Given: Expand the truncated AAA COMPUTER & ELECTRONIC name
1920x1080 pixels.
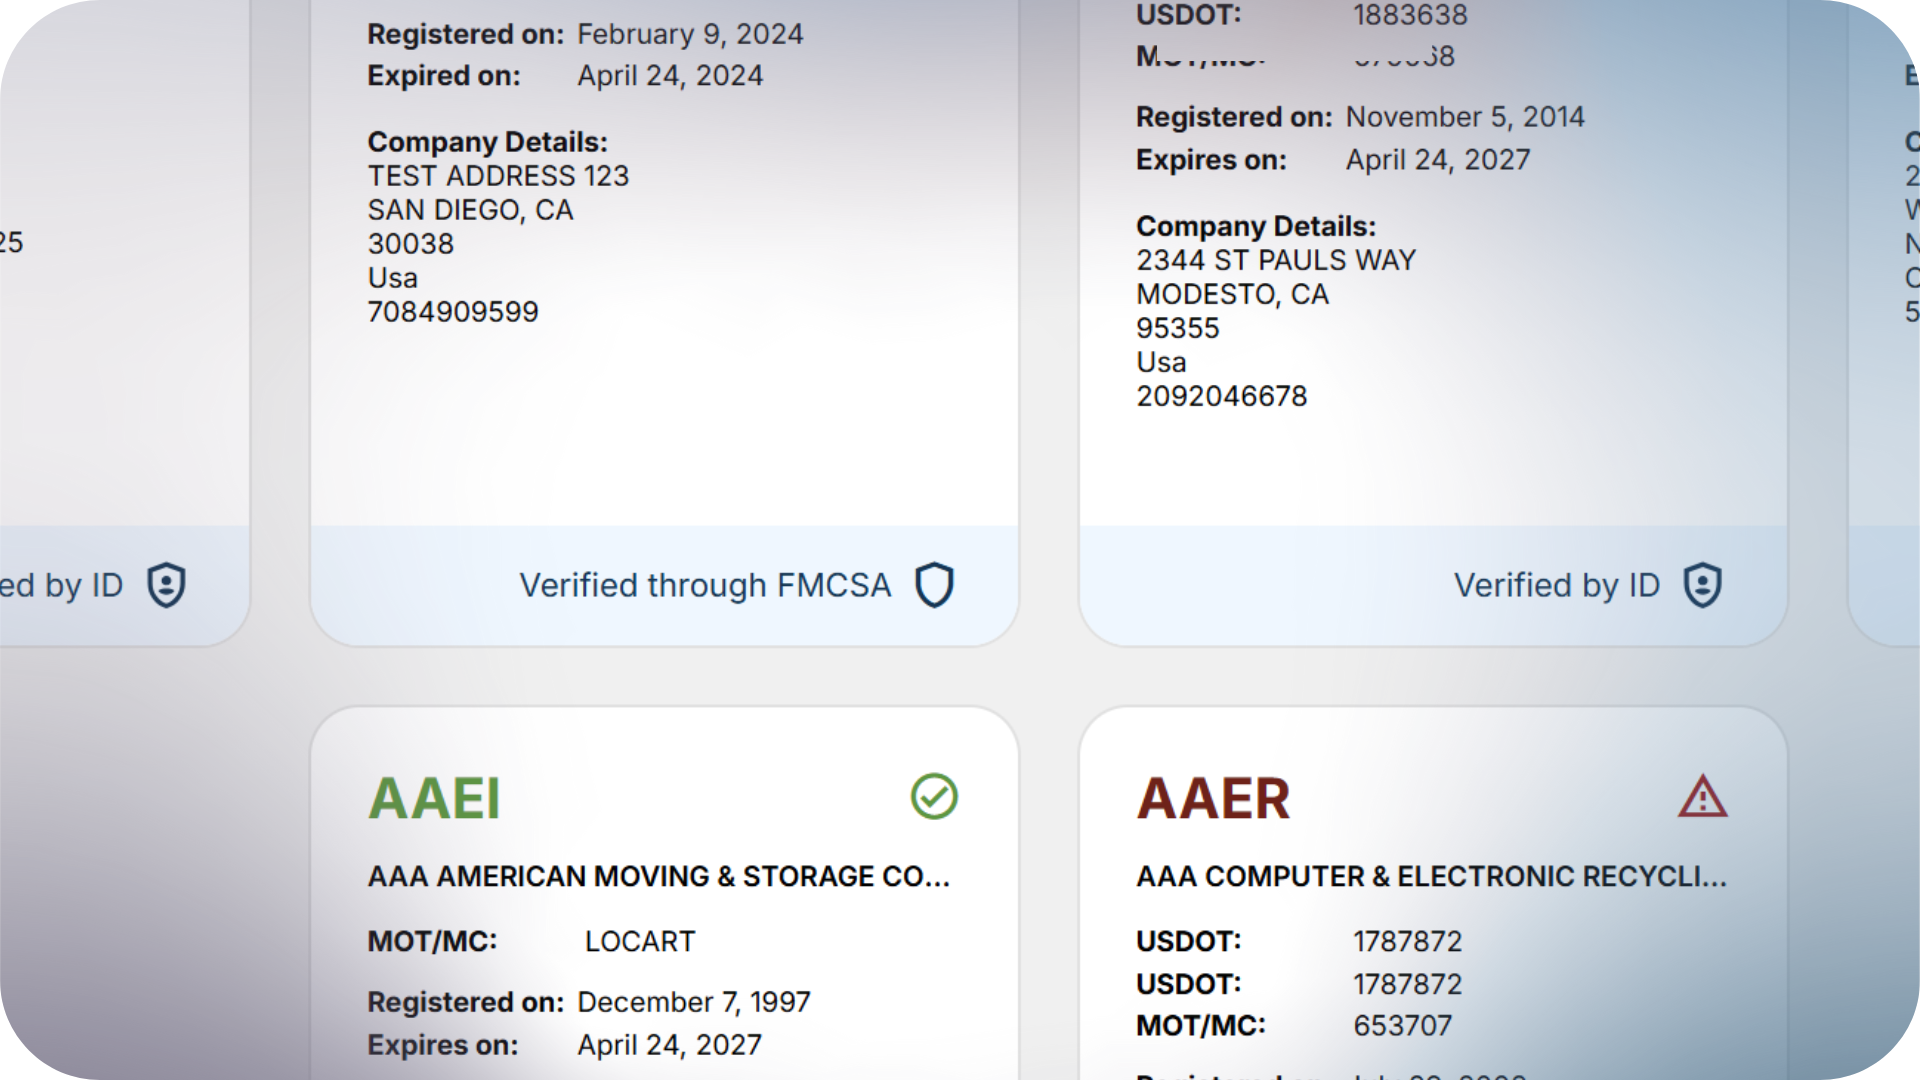Looking at the screenshot, I should [1432, 878].
